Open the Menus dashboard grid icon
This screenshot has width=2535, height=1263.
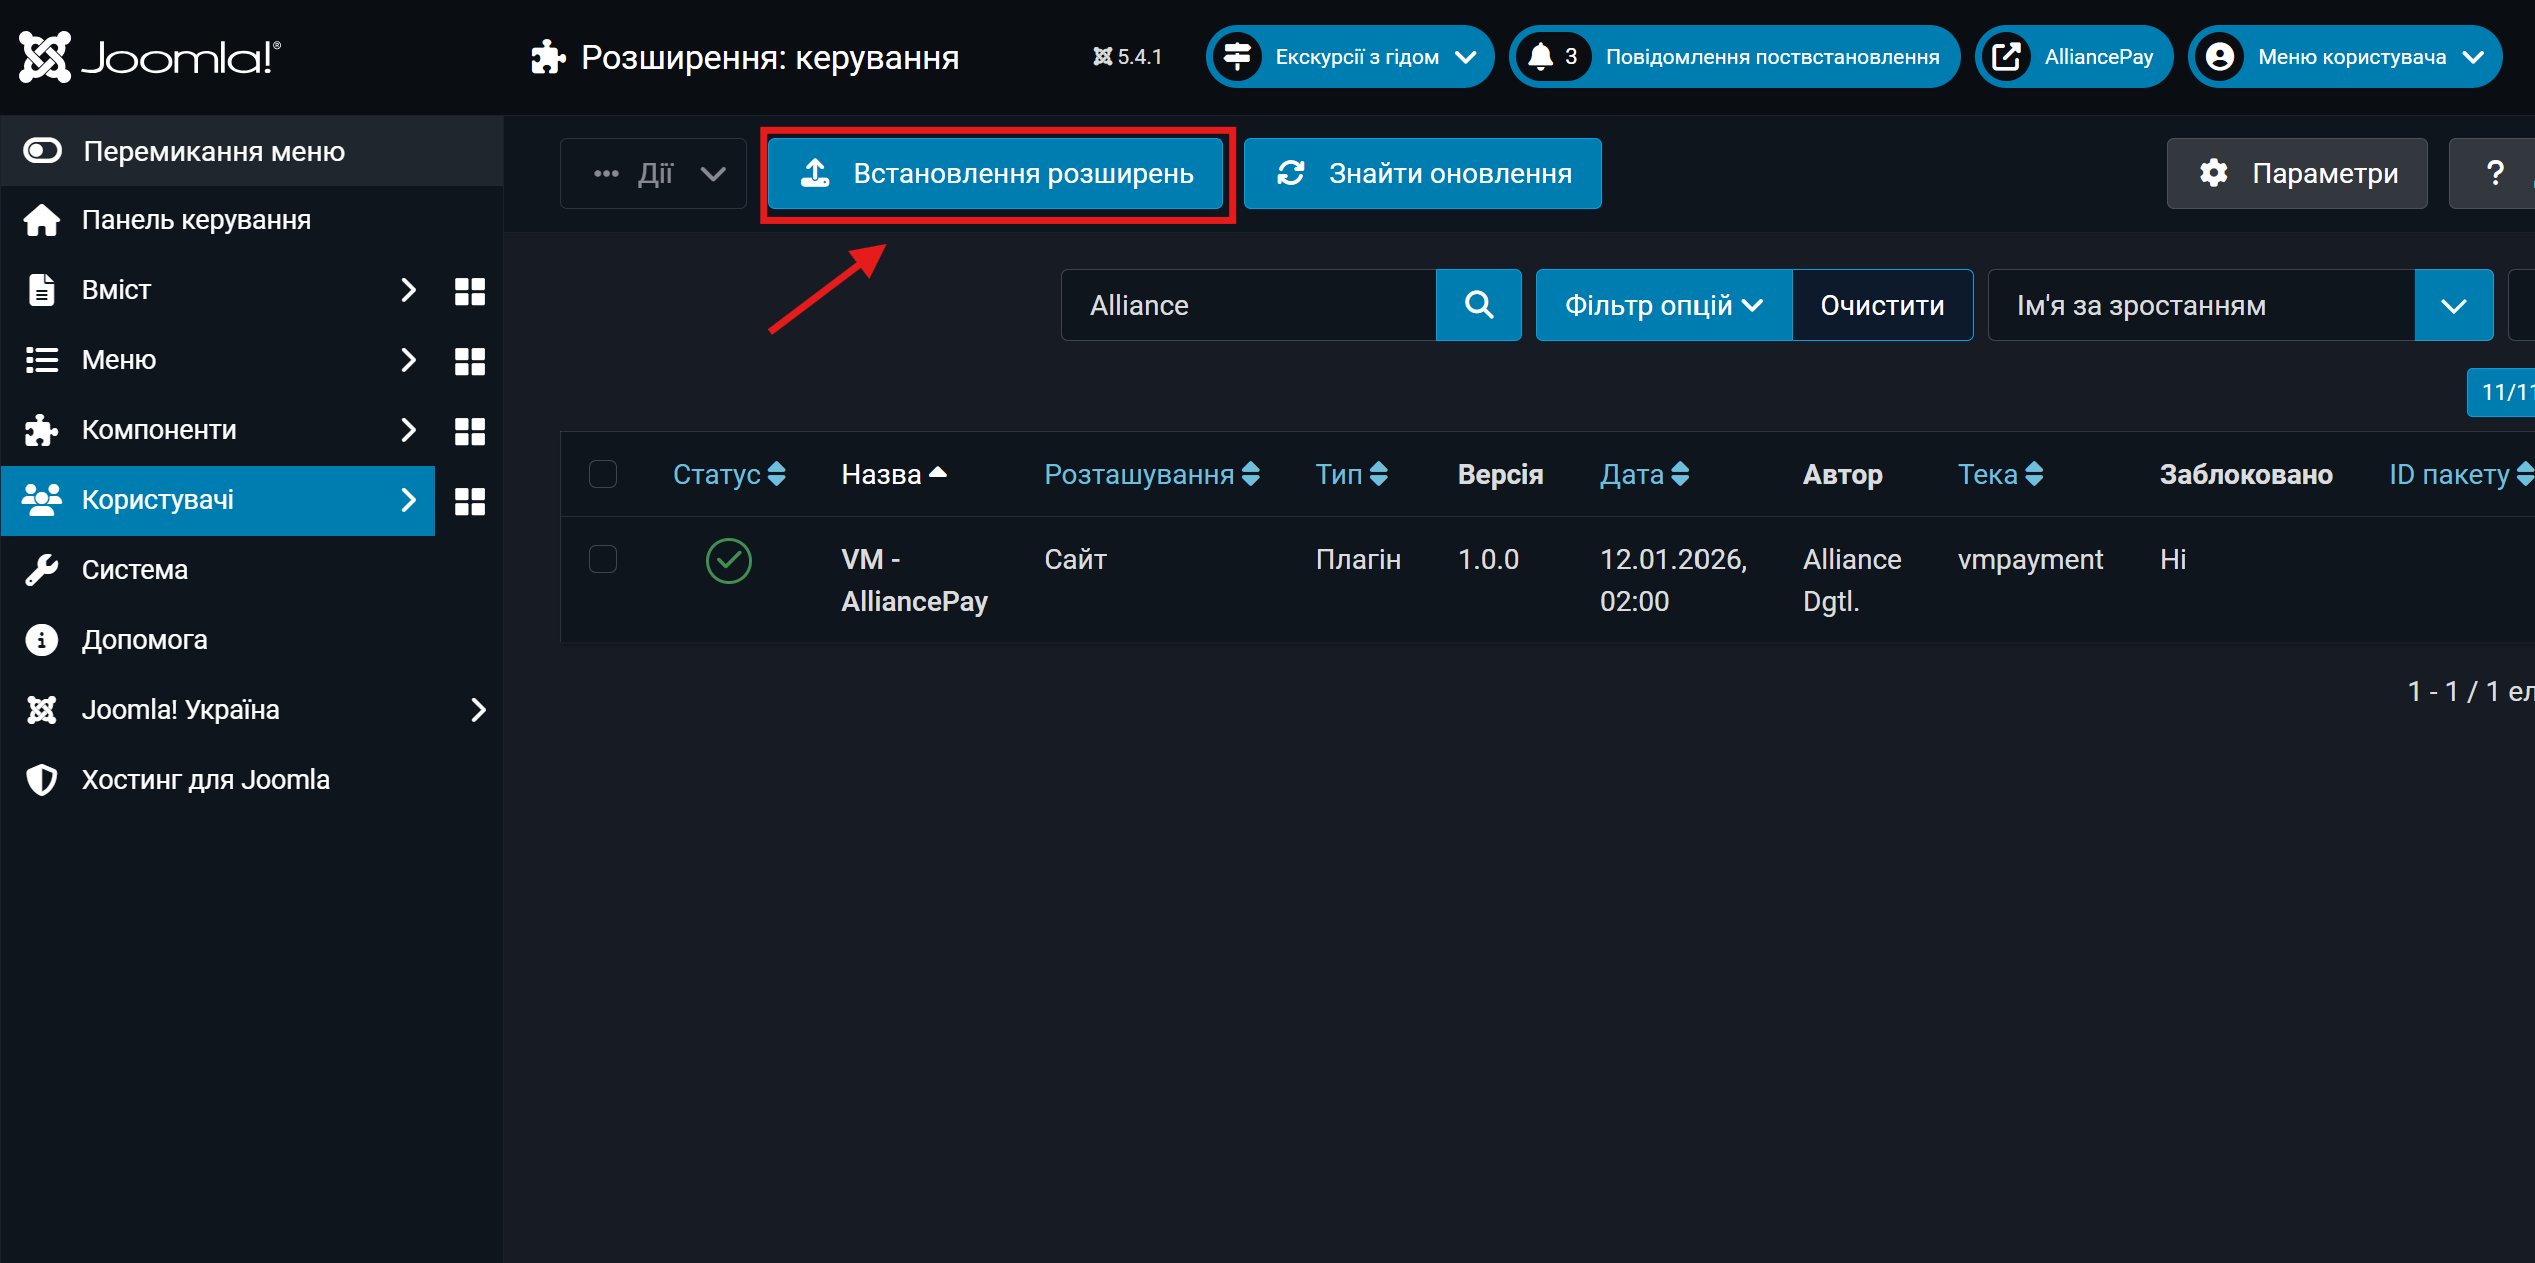469,361
